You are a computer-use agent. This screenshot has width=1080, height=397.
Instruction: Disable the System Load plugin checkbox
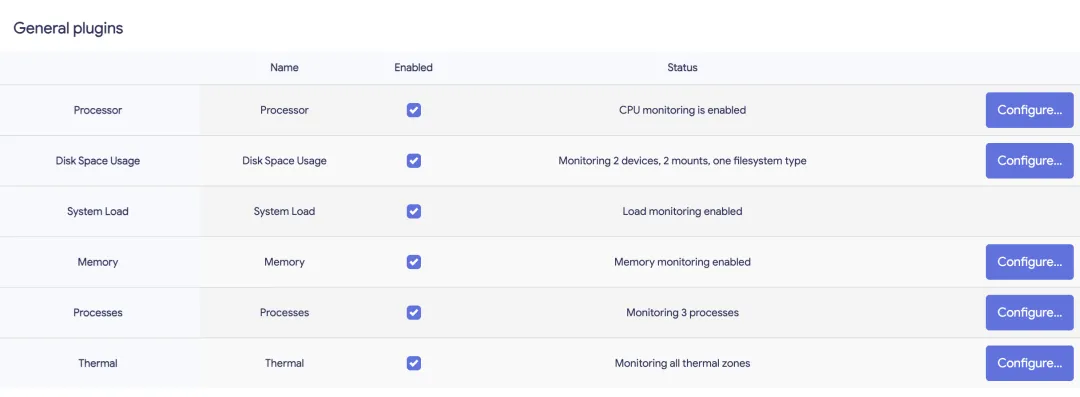pyautogui.click(x=413, y=212)
